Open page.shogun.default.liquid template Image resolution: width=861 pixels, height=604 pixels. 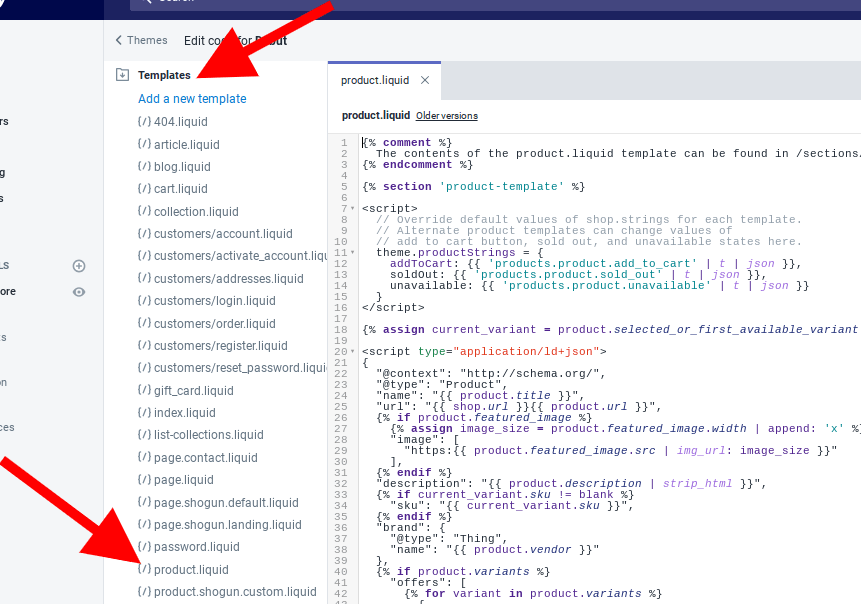pos(218,502)
